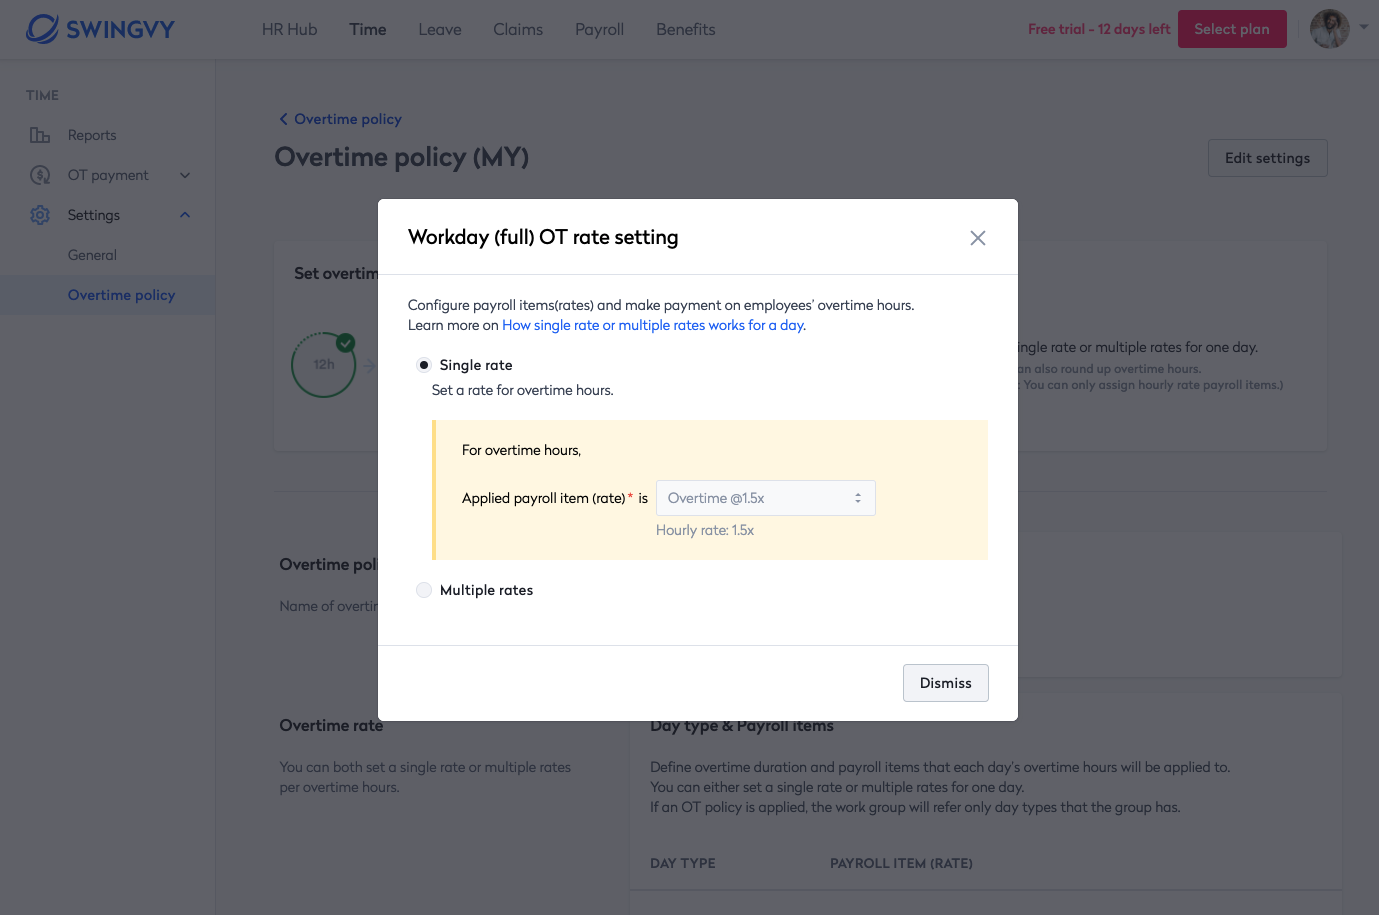
Task: Select Overtime policy in the sidebar
Action: (x=121, y=295)
